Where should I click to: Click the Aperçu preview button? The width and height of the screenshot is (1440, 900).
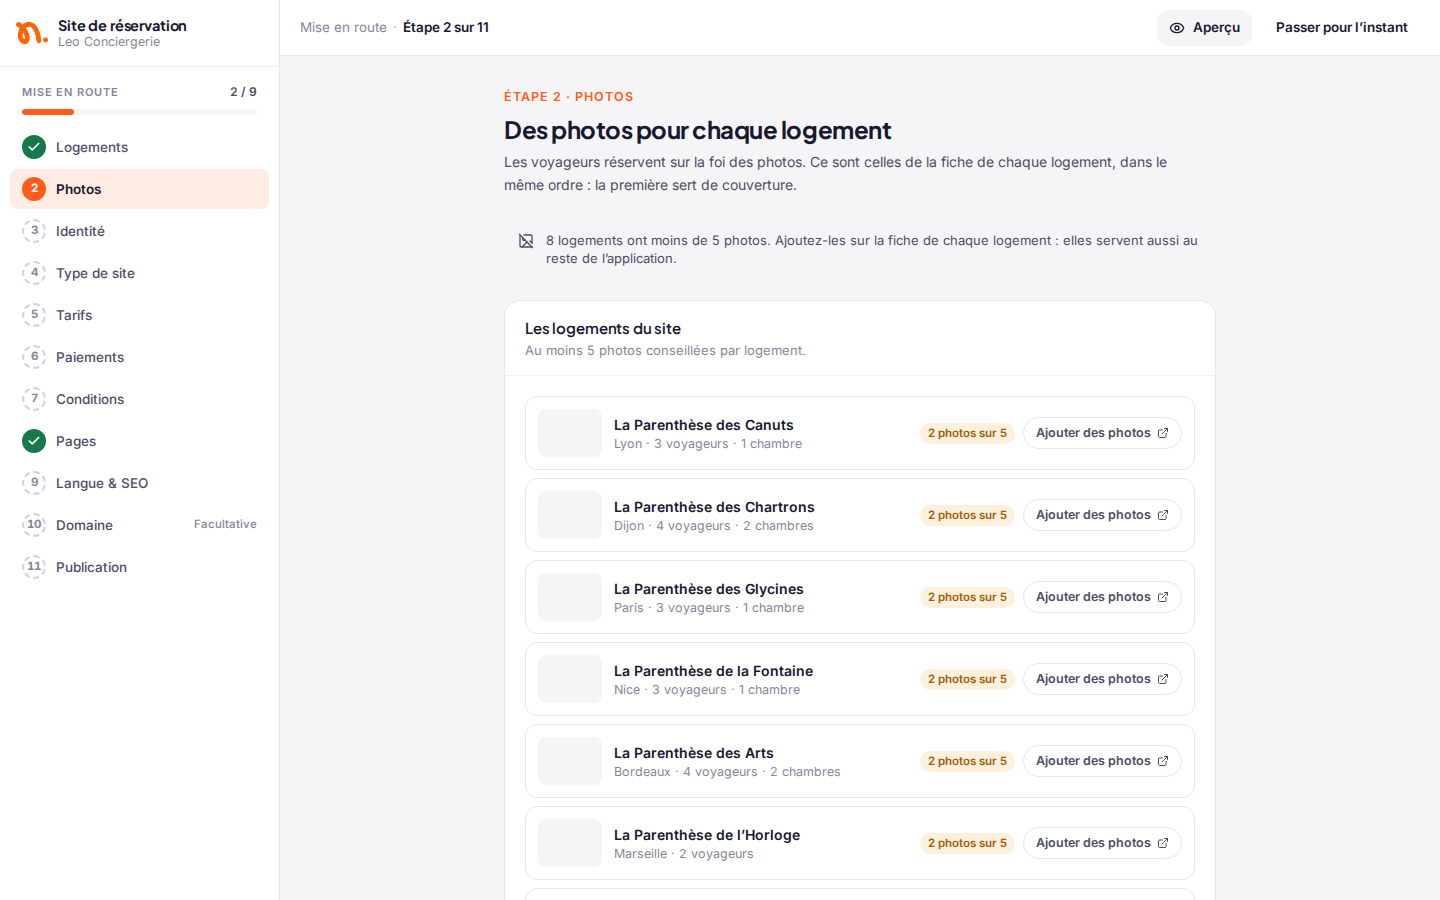point(1204,28)
